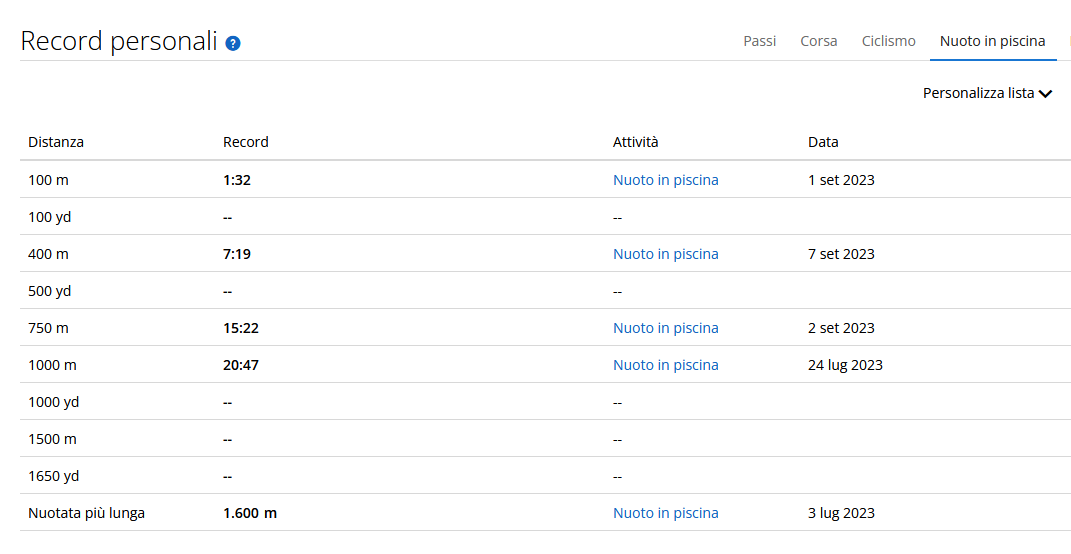This screenshot has width=1071, height=554.
Task: Click the 1:32 record time value
Action: coord(237,180)
